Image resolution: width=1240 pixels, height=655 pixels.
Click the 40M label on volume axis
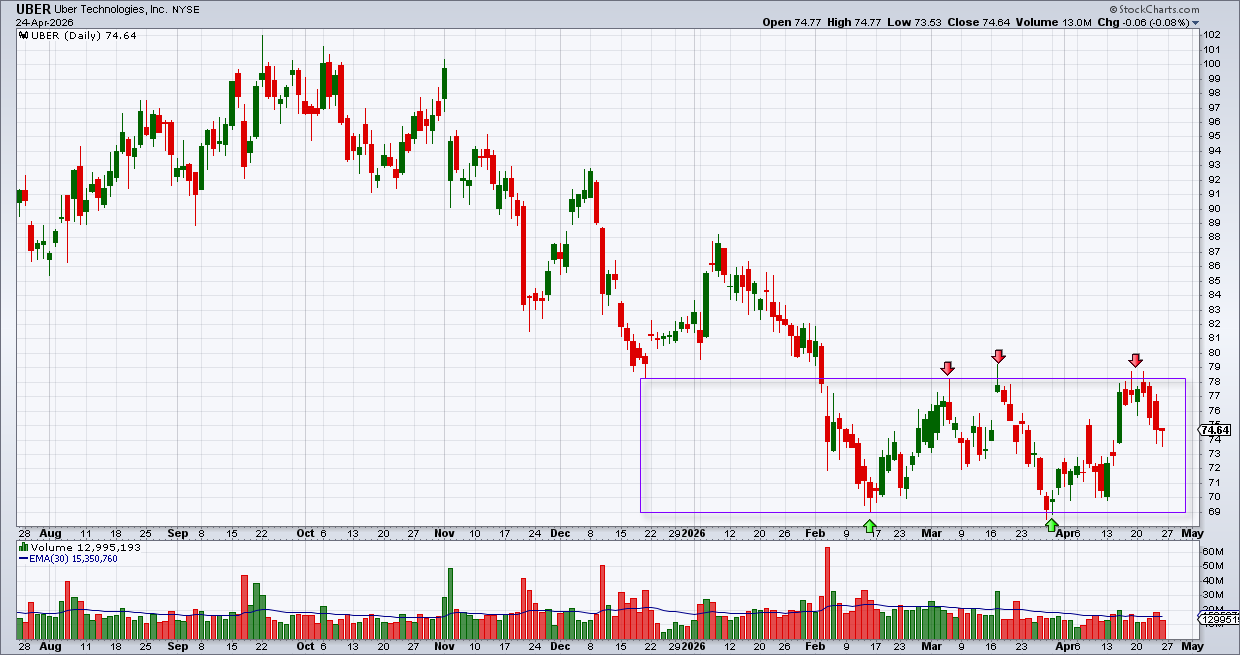coord(1211,580)
